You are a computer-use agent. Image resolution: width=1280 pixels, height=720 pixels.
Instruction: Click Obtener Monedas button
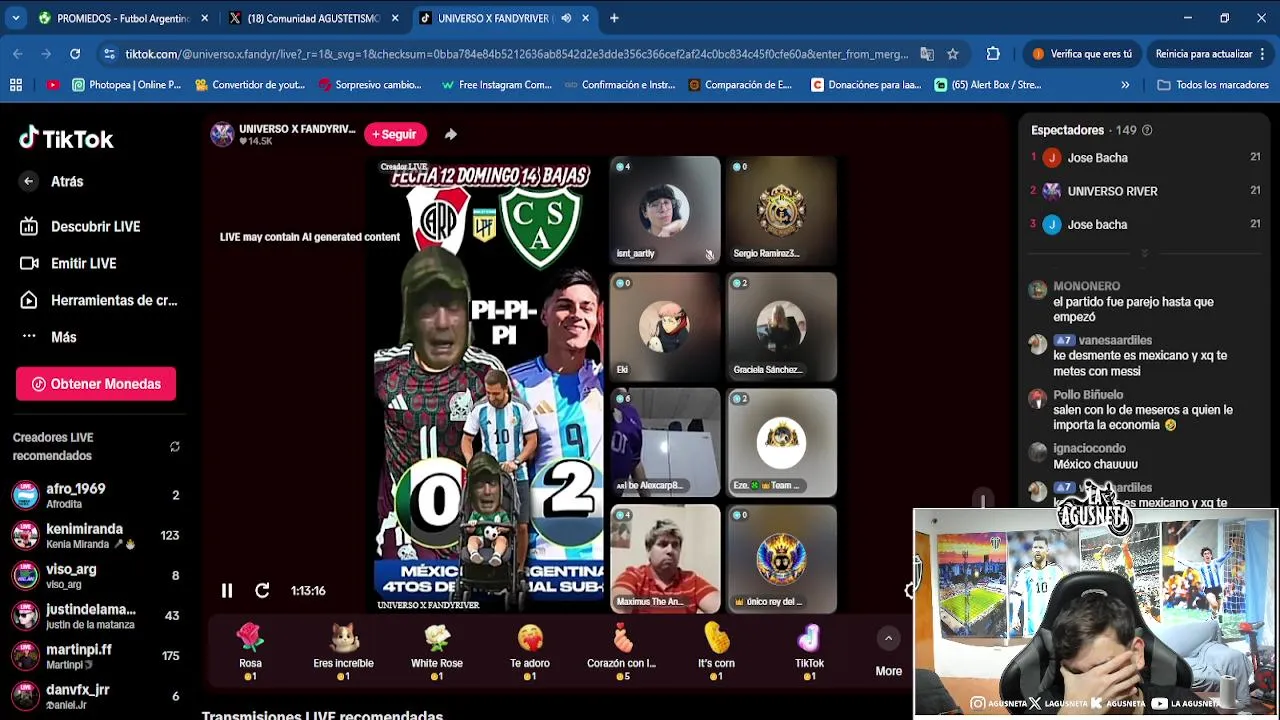[x=96, y=384]
